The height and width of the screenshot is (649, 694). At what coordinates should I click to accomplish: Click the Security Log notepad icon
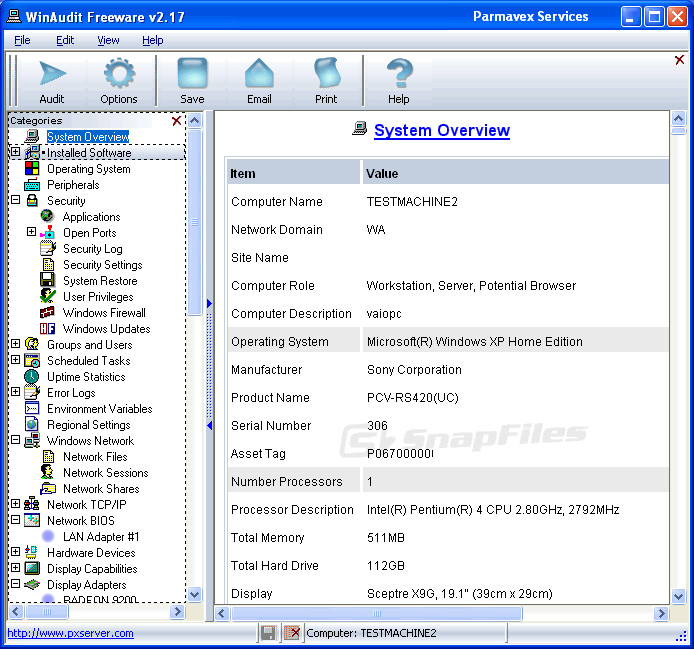pos(47,248)
